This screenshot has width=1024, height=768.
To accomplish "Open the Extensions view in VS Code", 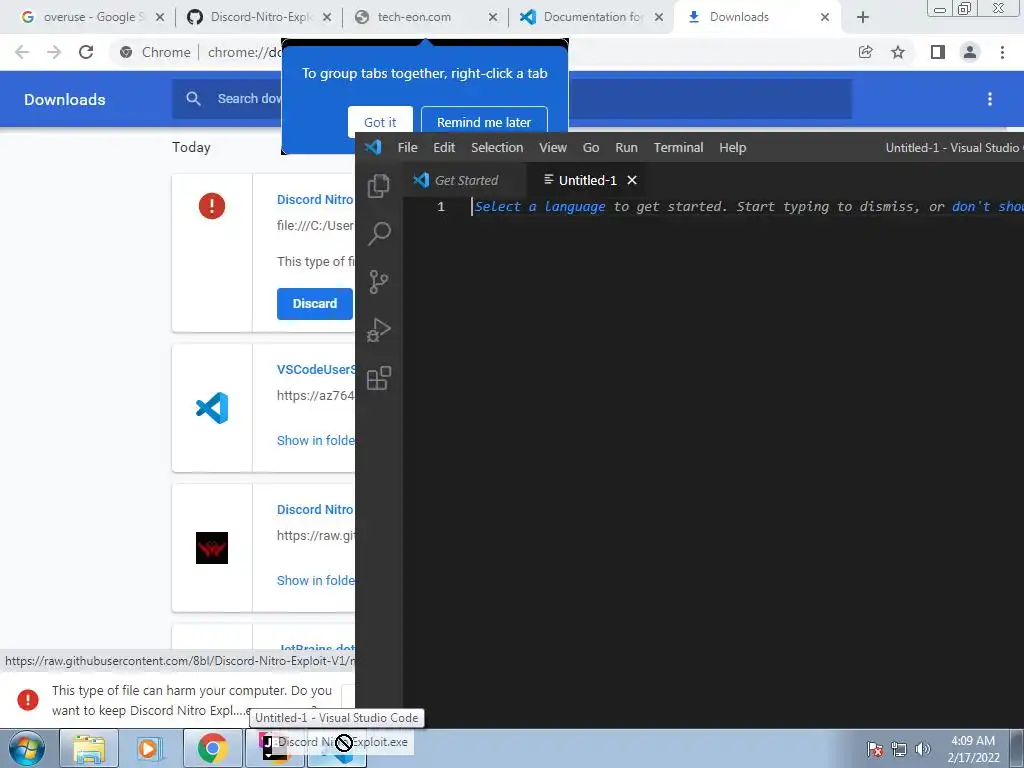I will coord(379,378).
